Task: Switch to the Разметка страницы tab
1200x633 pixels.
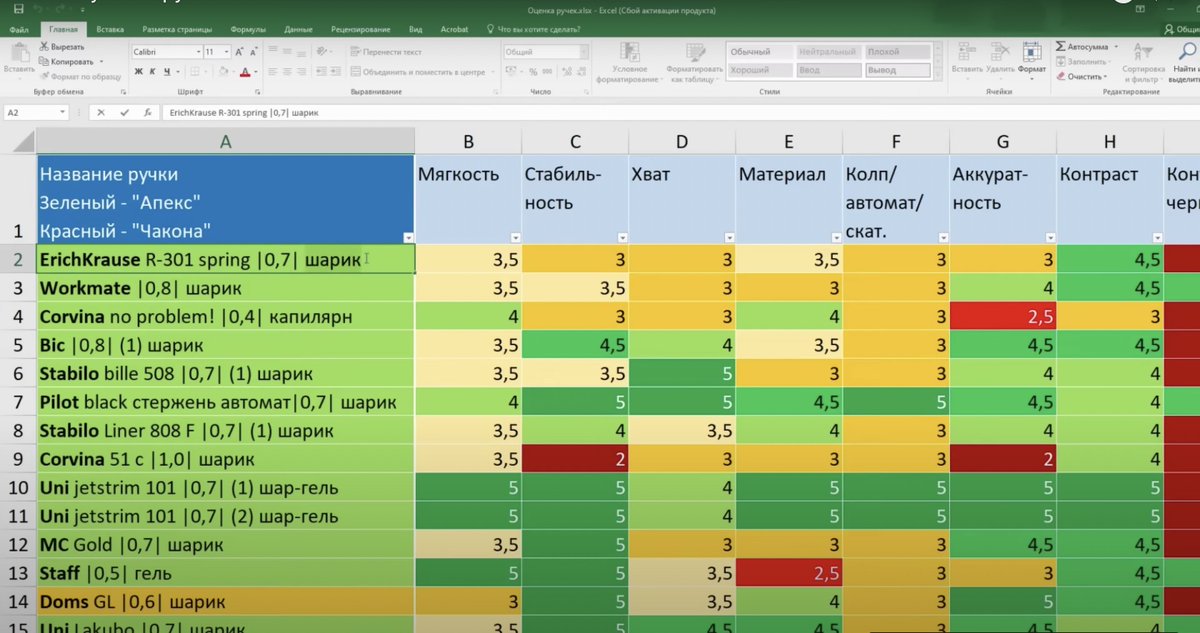Action: click(x=178, y=30)
